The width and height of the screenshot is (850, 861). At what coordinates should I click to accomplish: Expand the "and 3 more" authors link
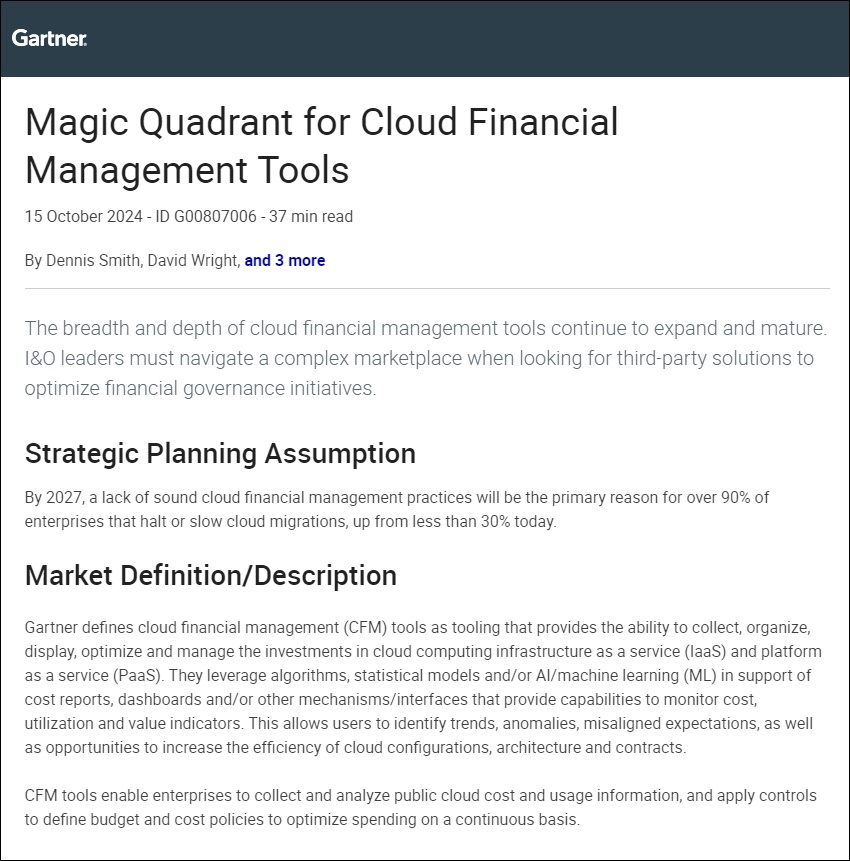click(x=285, y=260)
